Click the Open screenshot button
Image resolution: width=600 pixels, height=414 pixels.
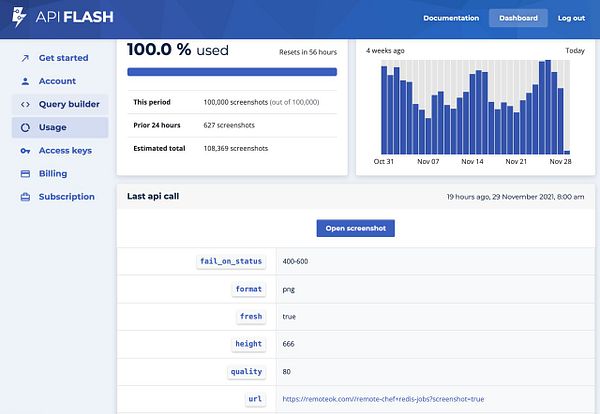[355, 228]
